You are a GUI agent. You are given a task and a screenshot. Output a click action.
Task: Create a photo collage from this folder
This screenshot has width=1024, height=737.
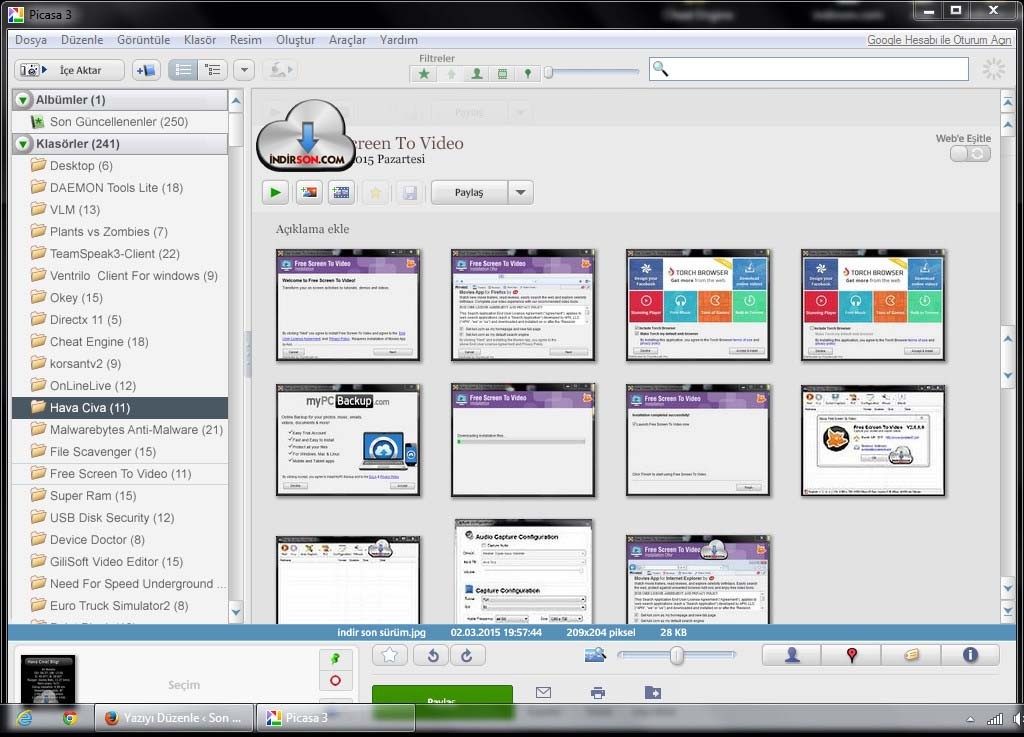point(309,193)
